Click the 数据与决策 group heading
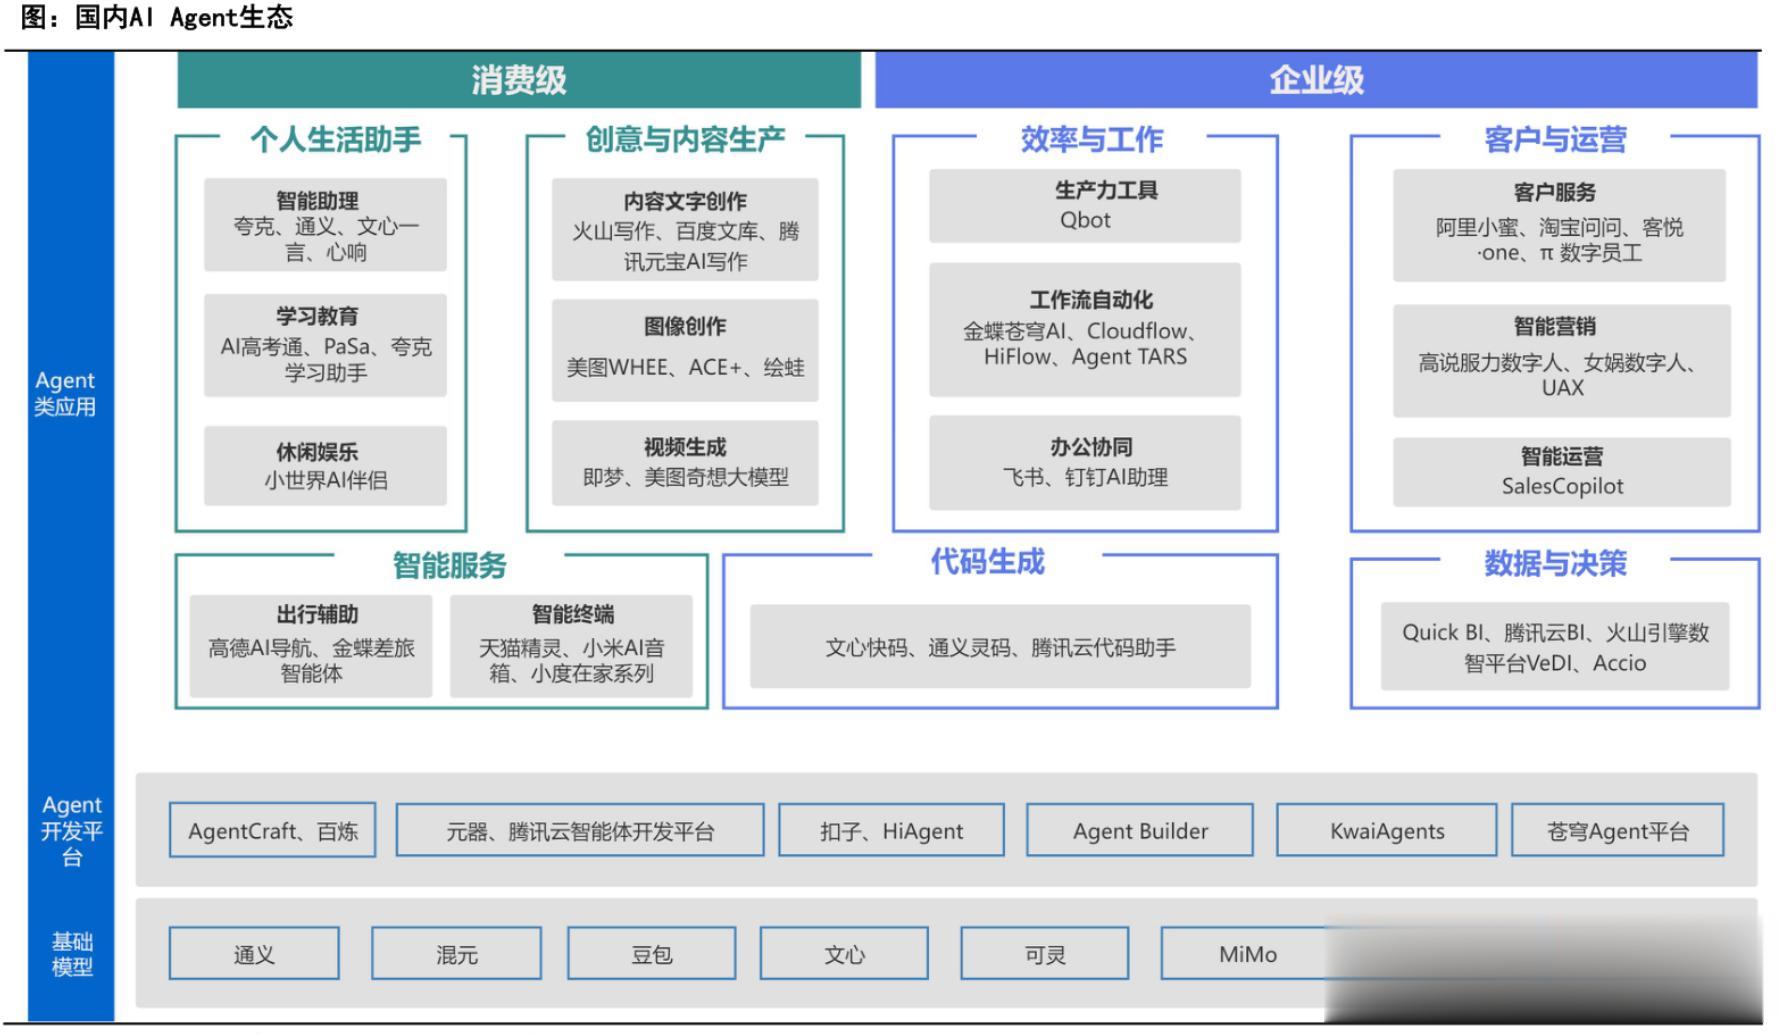 [1555, 563]
